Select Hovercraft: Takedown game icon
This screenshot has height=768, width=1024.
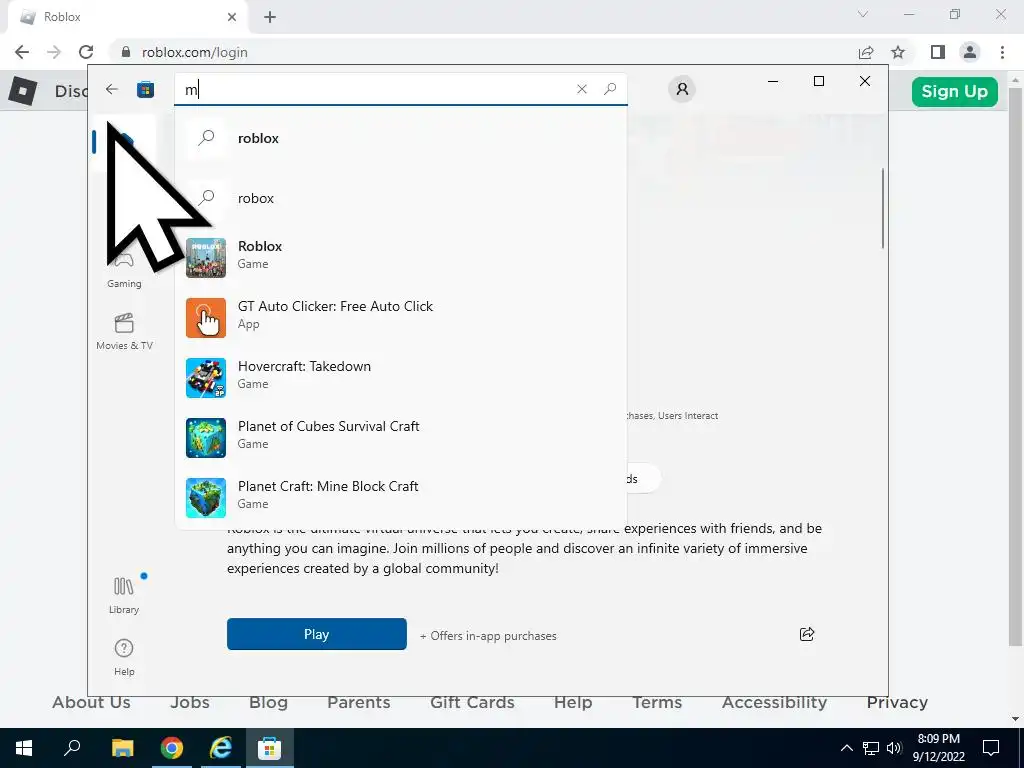point(206,378)
